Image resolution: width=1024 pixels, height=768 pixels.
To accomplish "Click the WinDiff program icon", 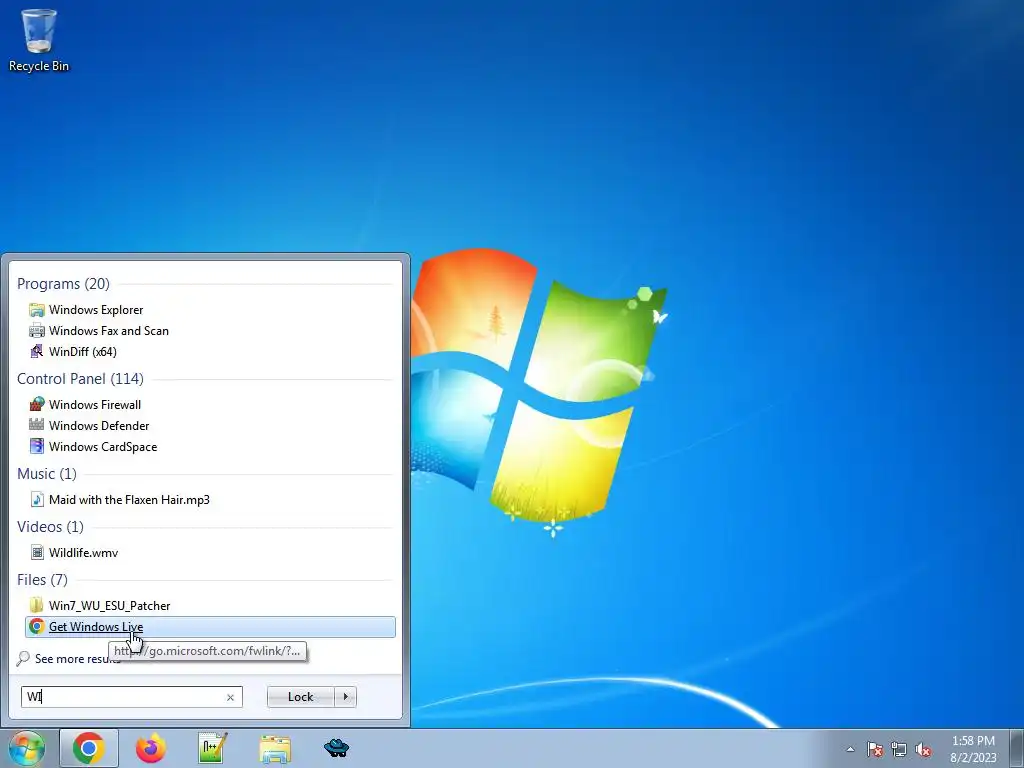I will pyautogui.click(x=37, y=351).
